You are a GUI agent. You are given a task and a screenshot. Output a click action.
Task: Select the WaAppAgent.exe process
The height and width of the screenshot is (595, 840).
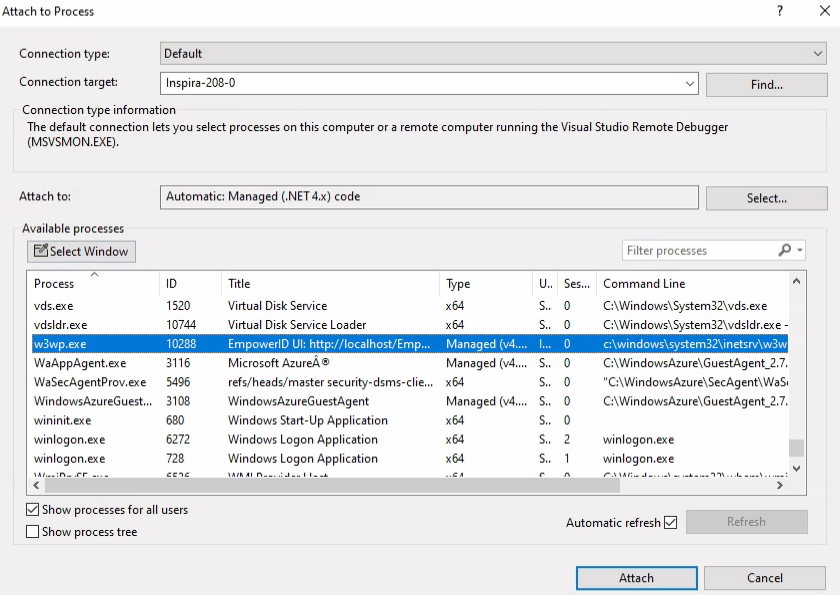click(410, 363)
